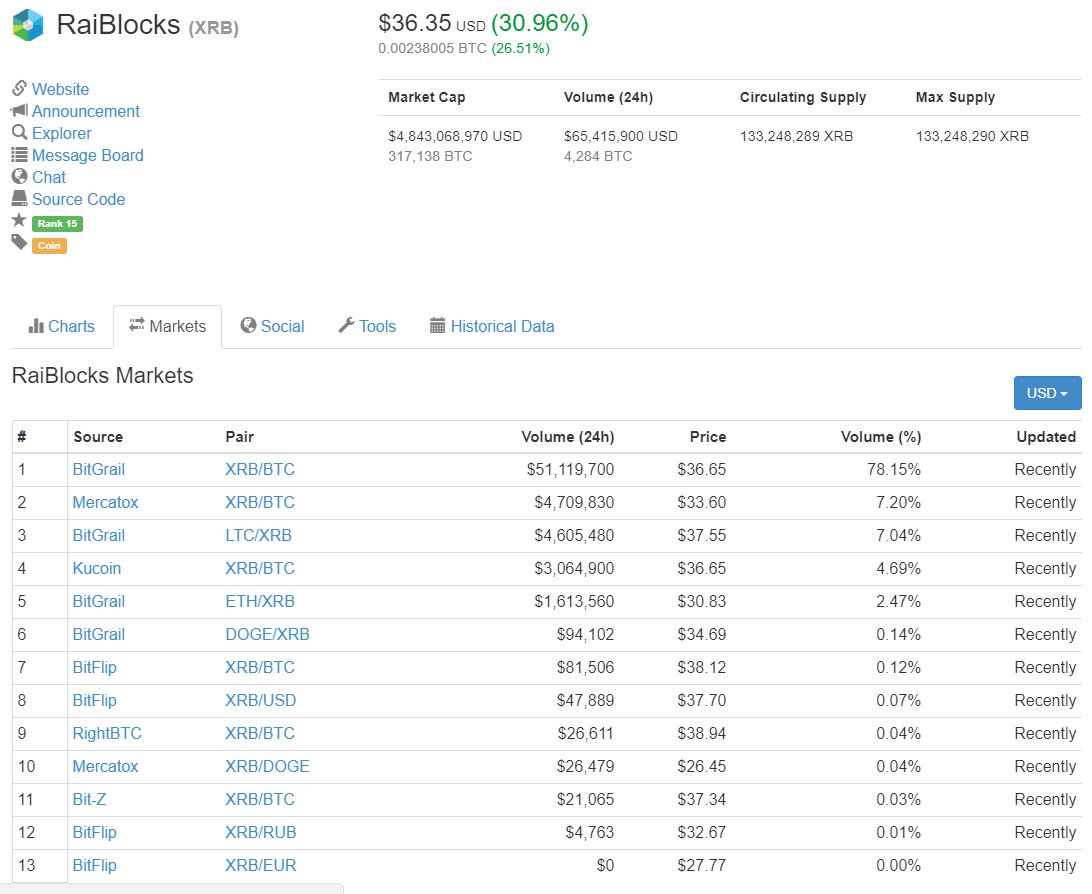Screen dimensions: 1092x894
Task: Open the XRB/EUR pair link
Action: click(x=260, y=865)
